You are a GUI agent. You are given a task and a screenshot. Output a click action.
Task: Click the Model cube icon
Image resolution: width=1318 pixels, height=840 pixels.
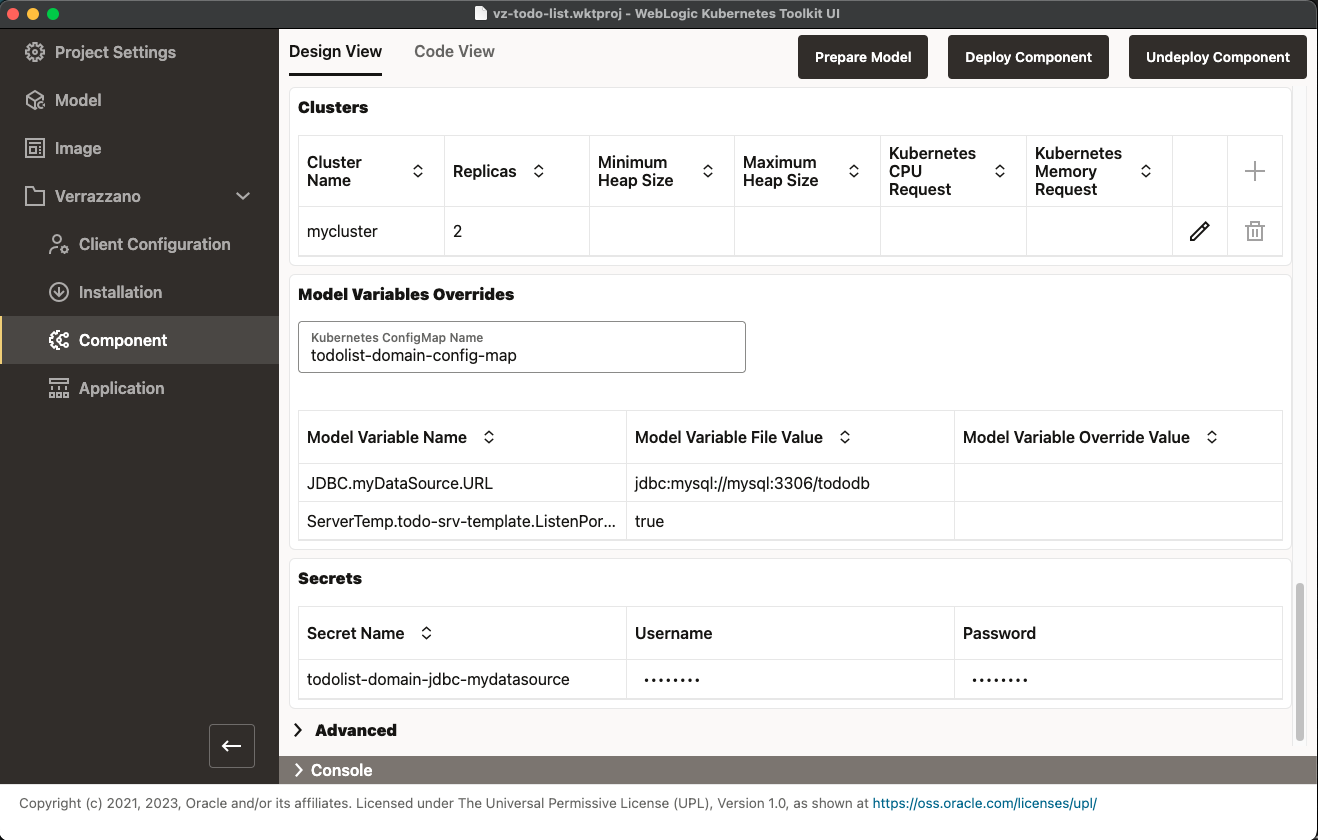pyautogui.click(x=35, y=100)
